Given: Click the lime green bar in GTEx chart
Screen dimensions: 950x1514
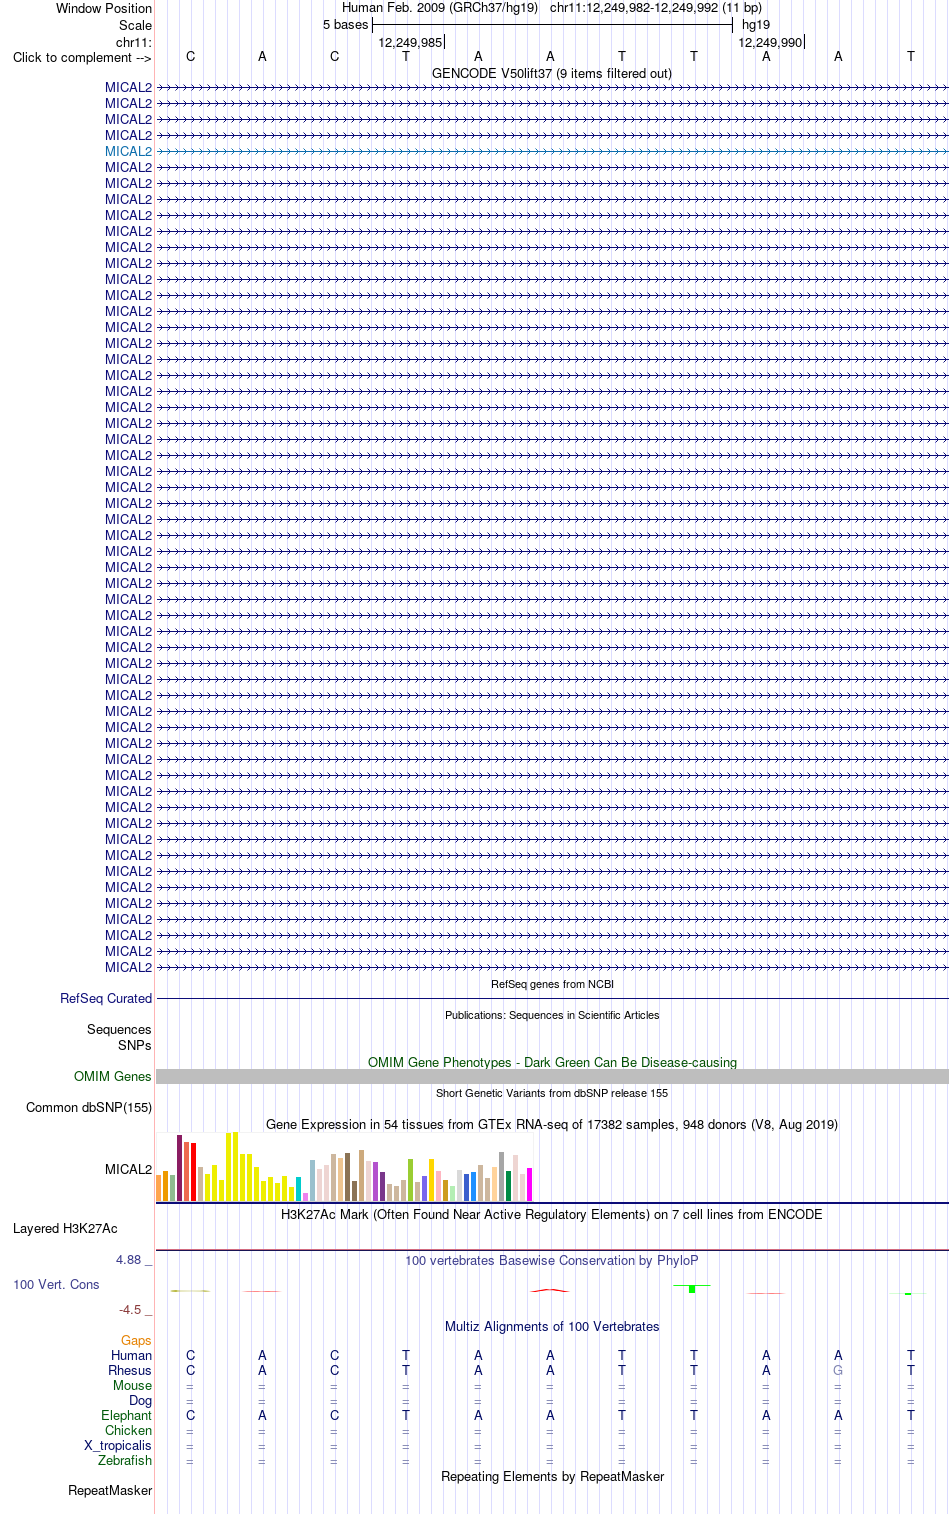Looking at the screenshot, I should coord(411,1180).
